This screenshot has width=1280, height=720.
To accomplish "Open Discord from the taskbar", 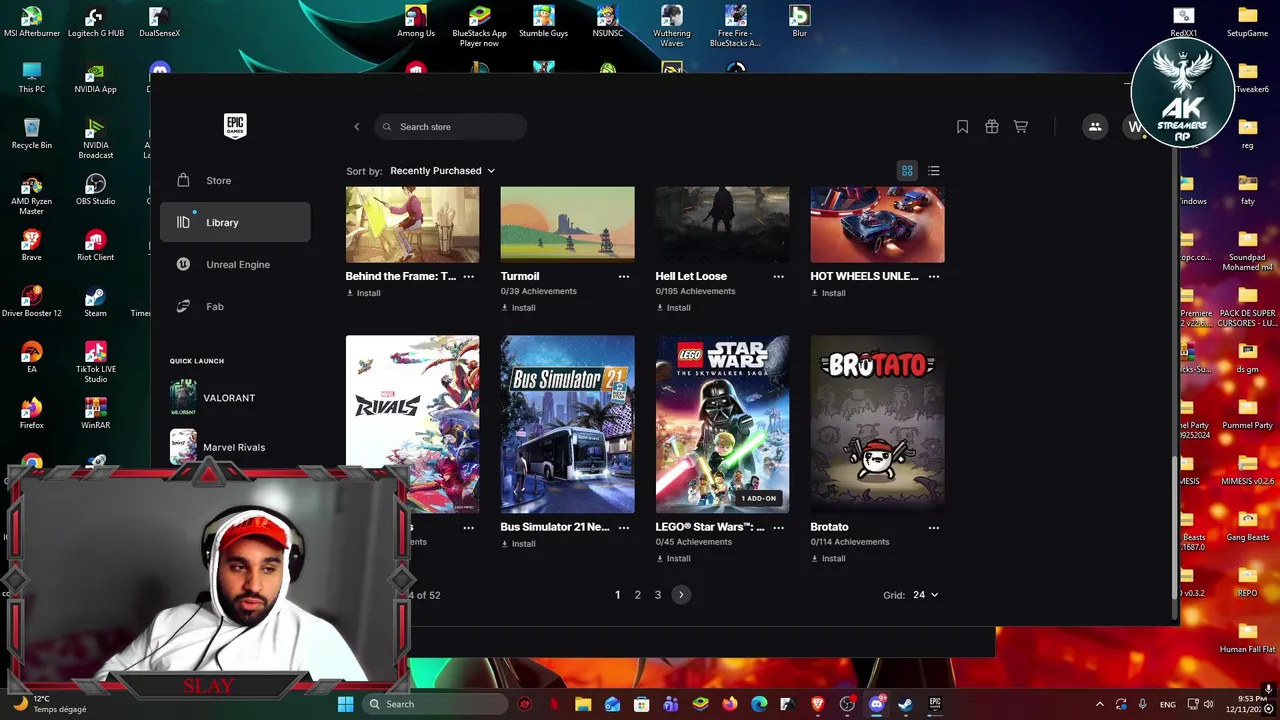I will point(877,704).
